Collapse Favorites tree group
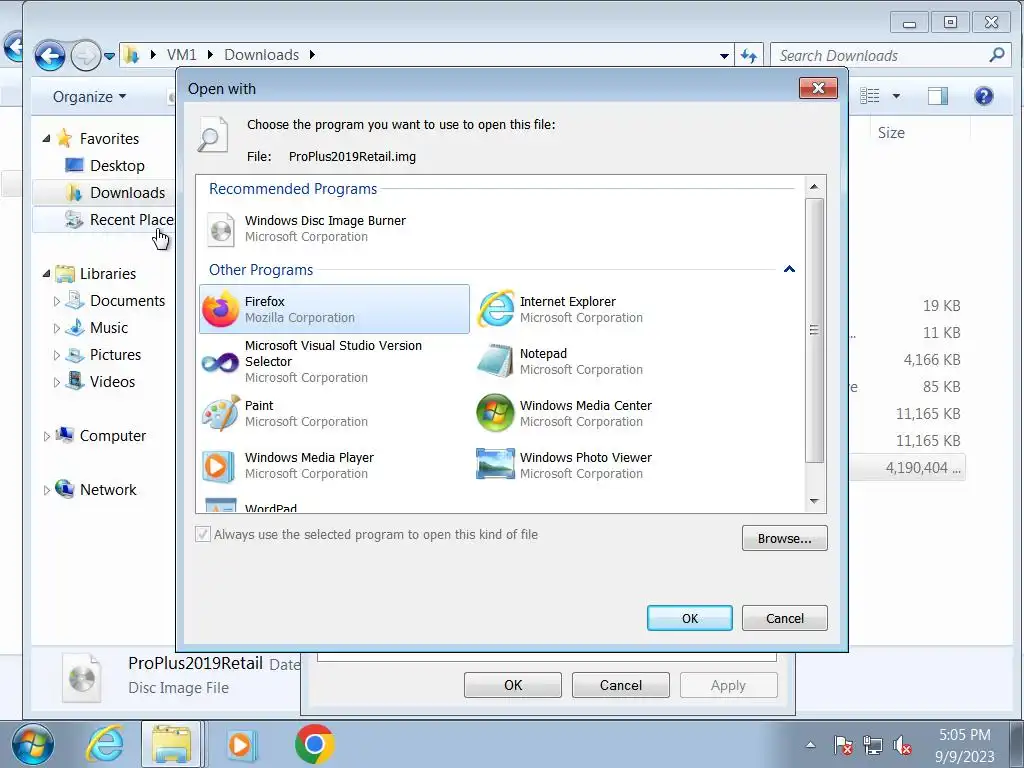 46,138
